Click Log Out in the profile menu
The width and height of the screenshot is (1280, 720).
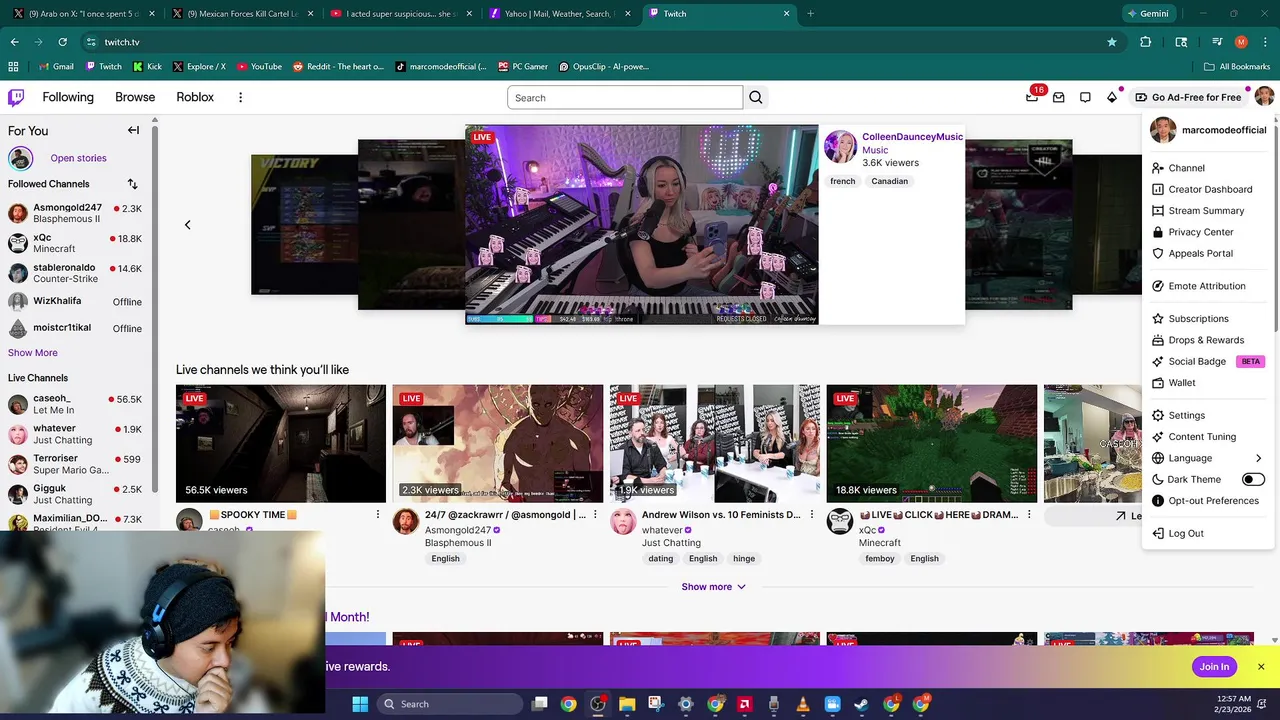click(x=1209, y=534)
